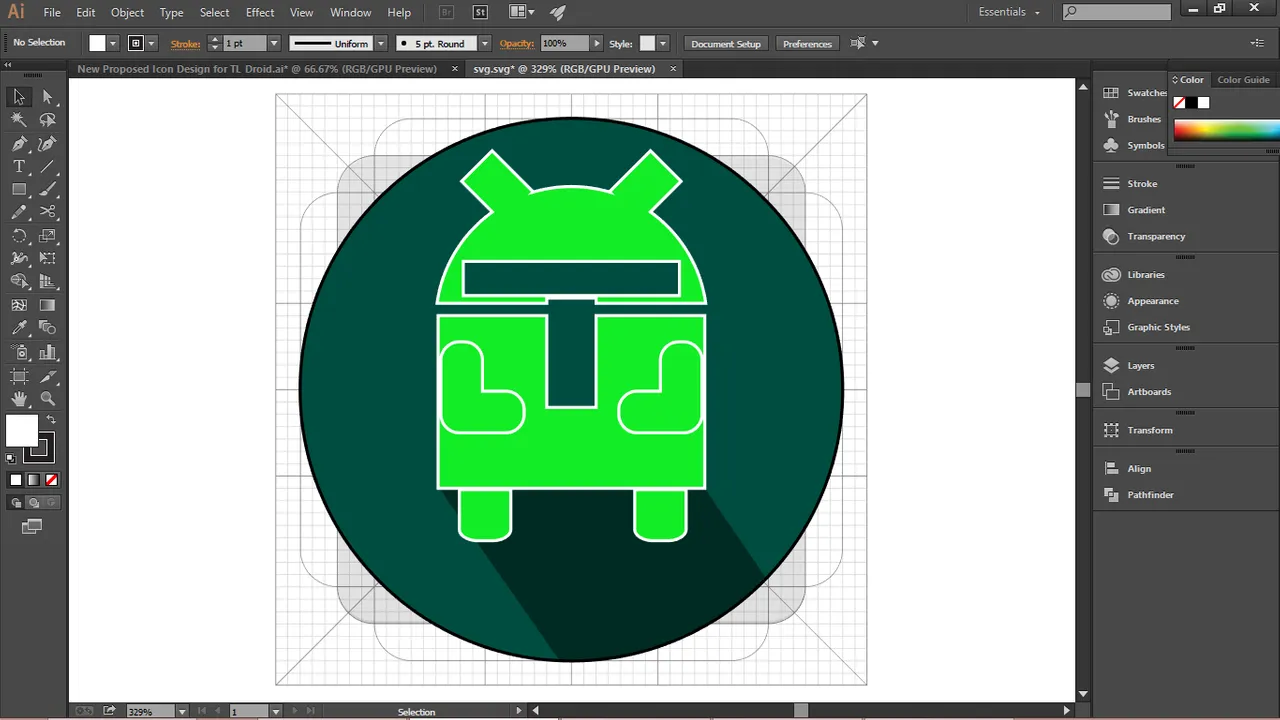Pick the Eyedropper tool
Screen dimensions: 1280x720
[19, 328]
